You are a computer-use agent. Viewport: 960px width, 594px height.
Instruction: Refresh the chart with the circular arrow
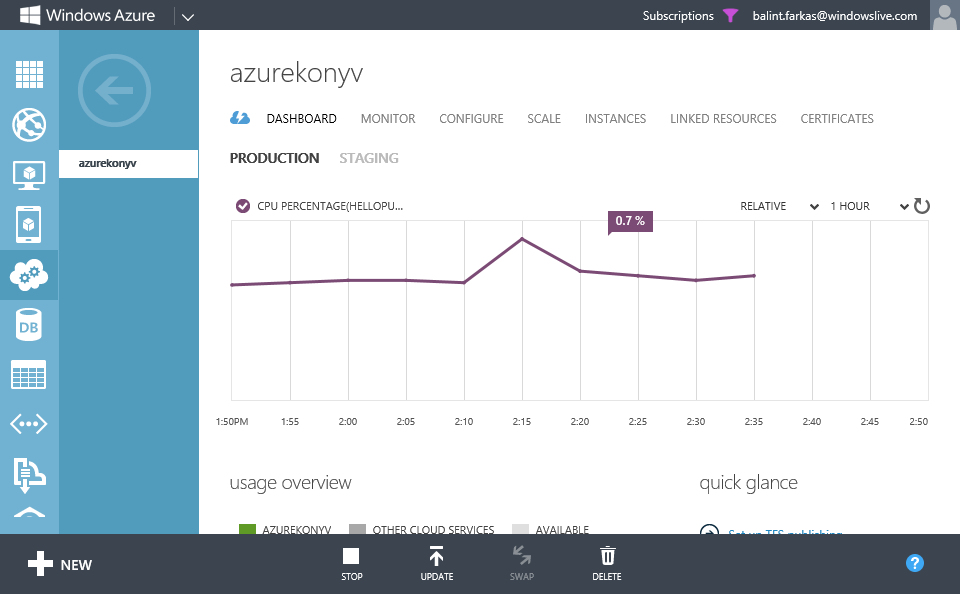[921, 206]
